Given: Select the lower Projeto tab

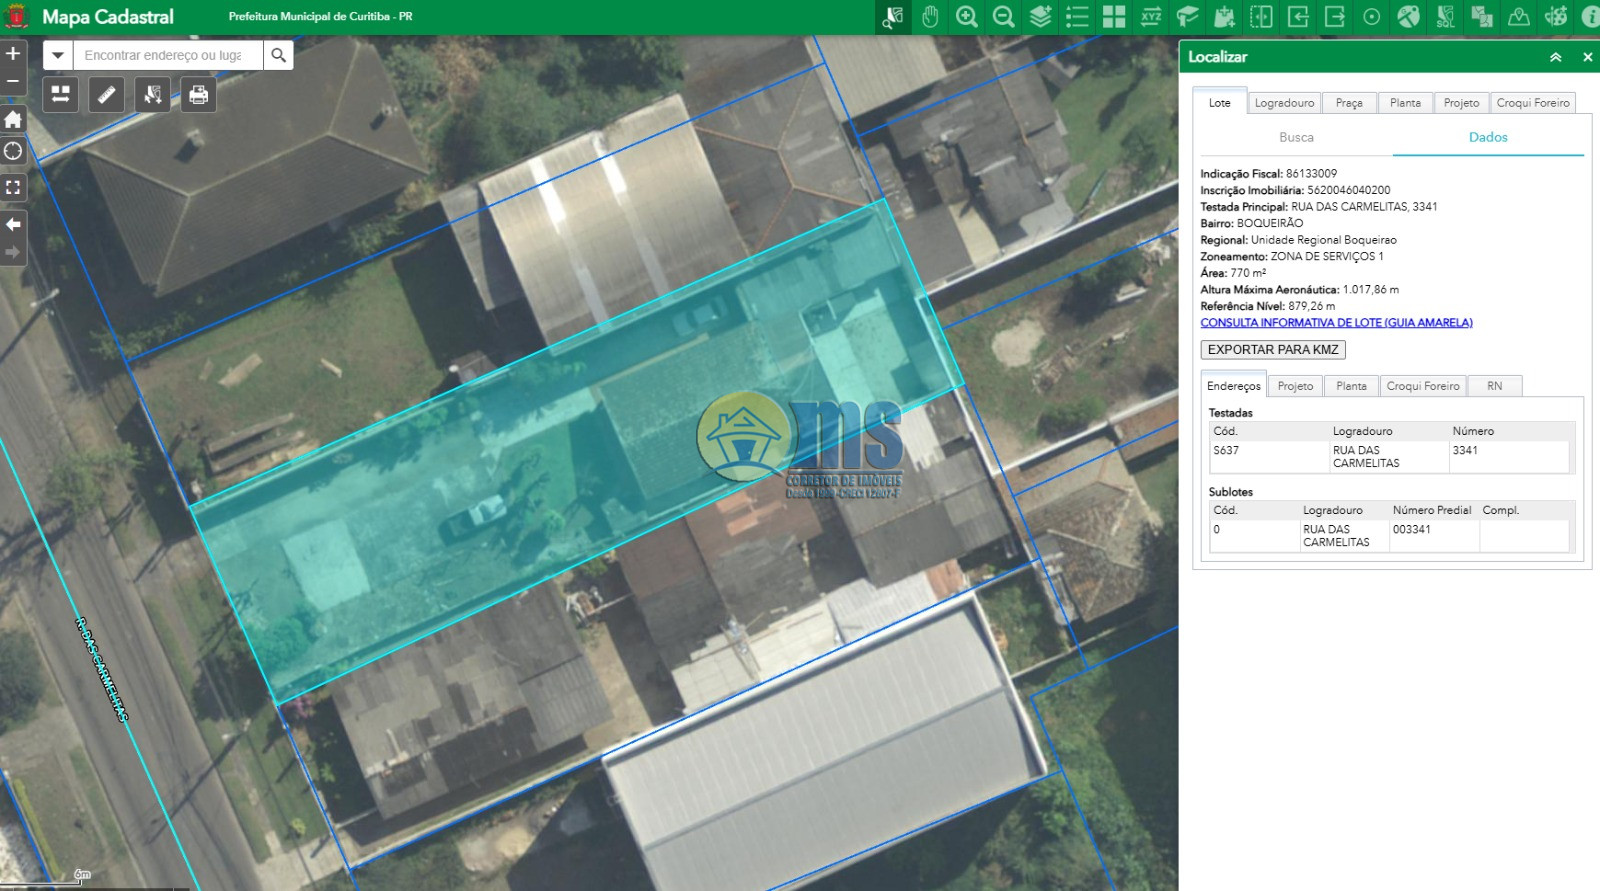Looking at the screenshot, I should point(1295,386).
